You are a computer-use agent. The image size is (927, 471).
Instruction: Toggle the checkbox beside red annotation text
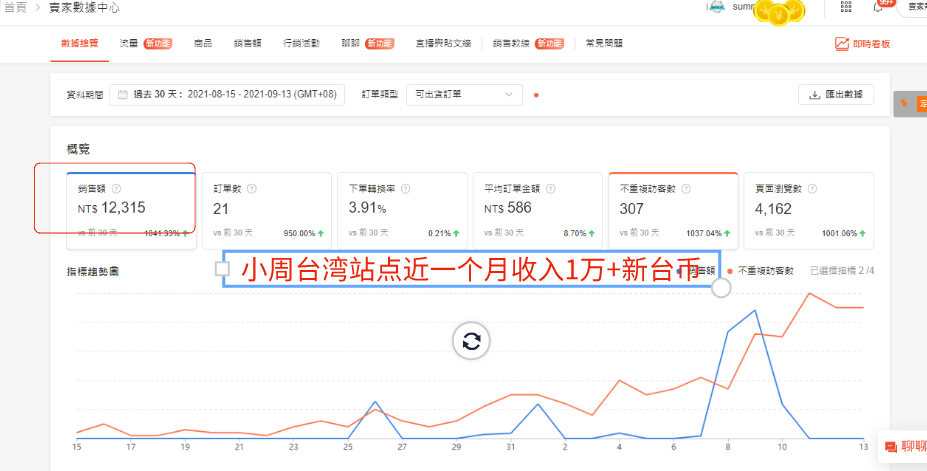pos(222,269)
